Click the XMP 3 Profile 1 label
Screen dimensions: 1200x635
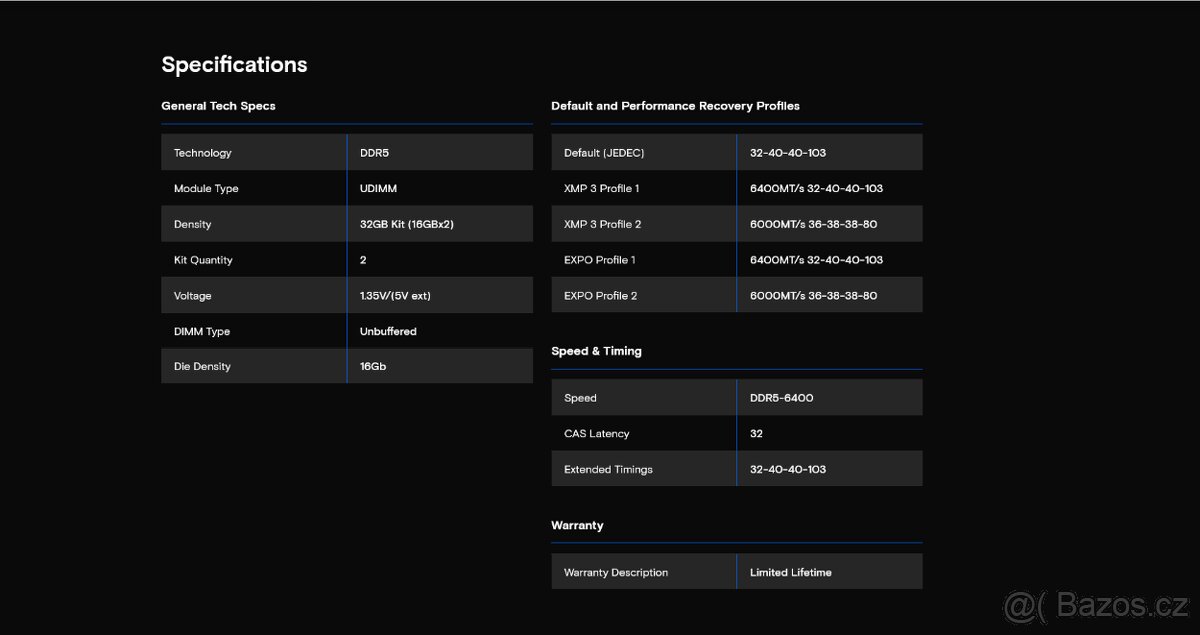(601, 189)
